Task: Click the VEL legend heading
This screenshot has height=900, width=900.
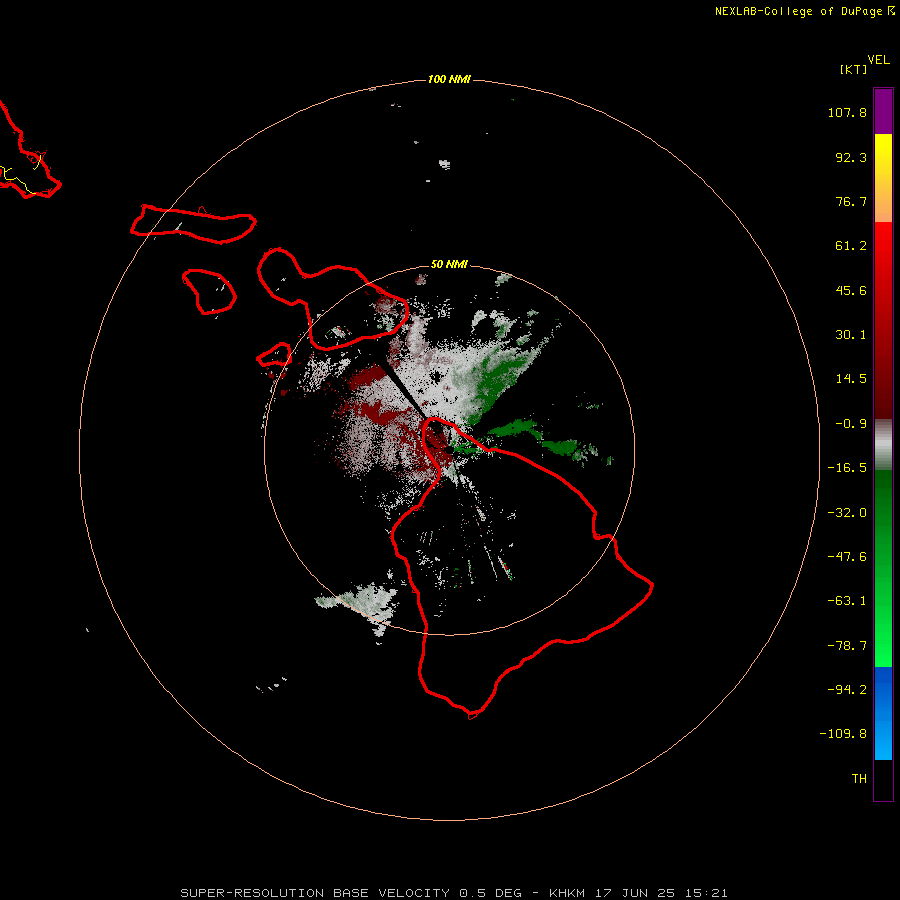Action: (879, 60)
